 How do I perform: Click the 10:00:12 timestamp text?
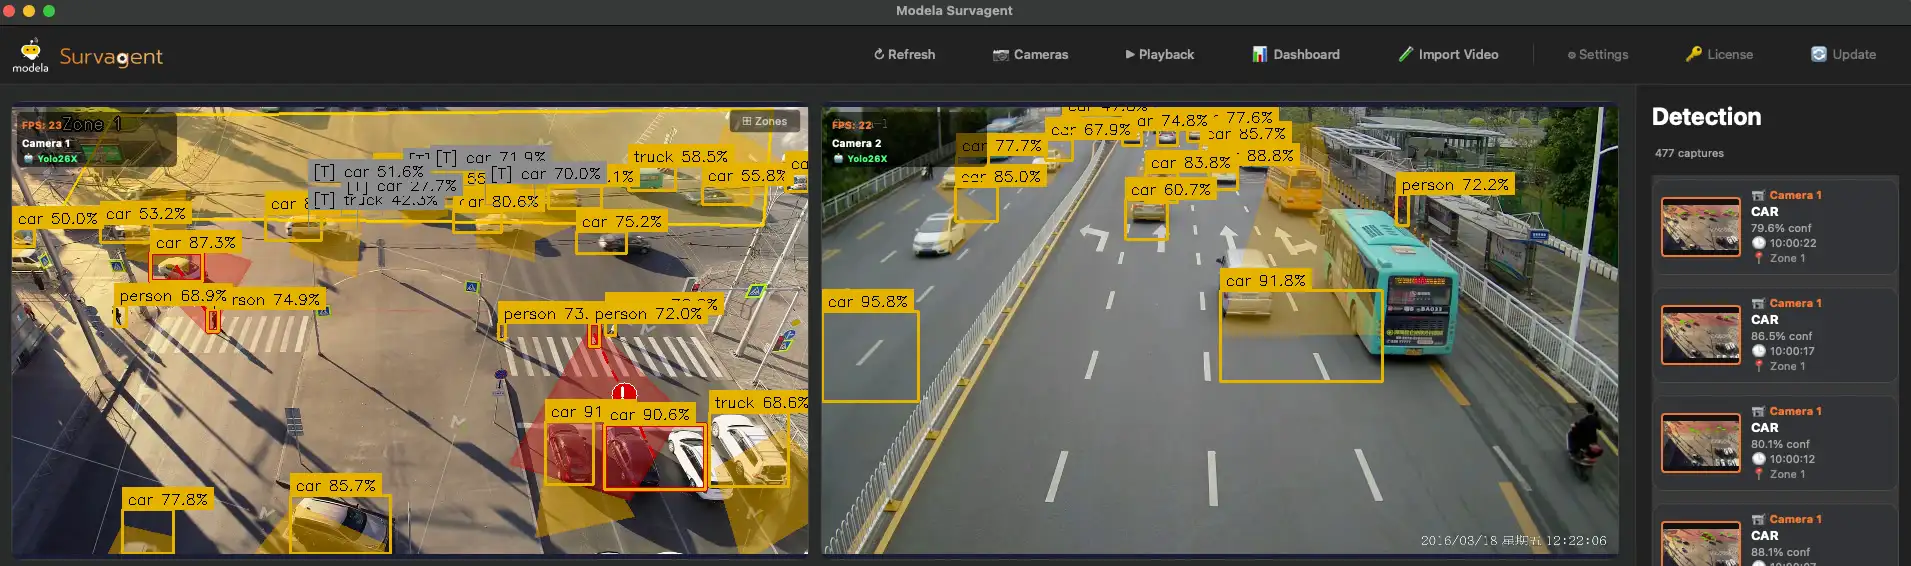tap(1792, 459)
